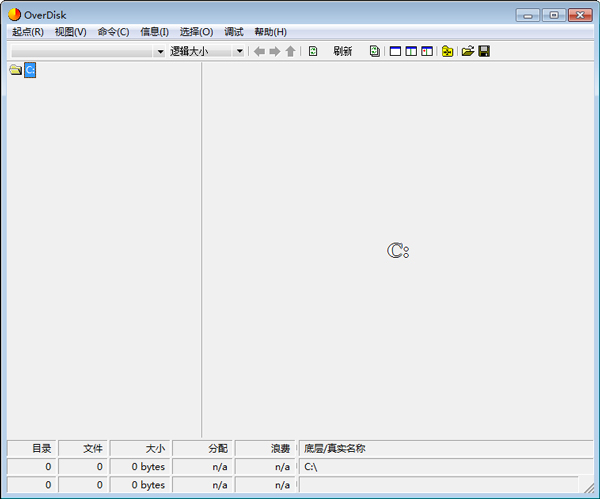
Task: Maximize the OverDisk window
Action: pyautogui.click(x=554, y=15)
